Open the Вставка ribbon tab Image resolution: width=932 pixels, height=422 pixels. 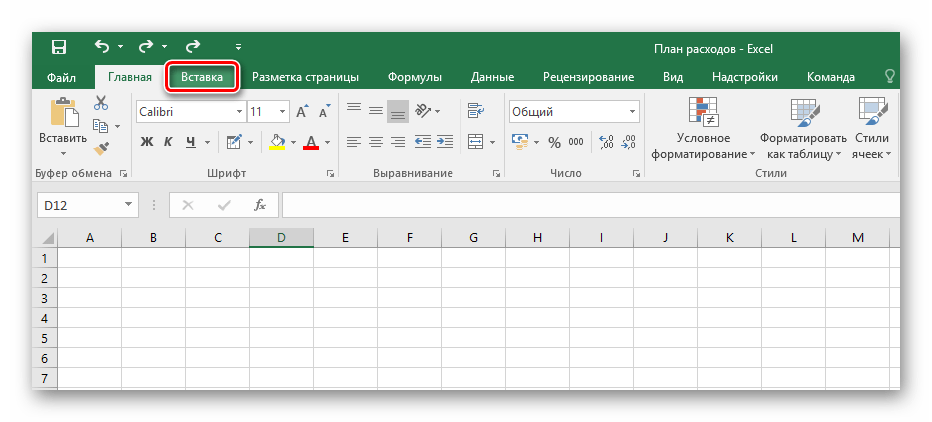203,77
